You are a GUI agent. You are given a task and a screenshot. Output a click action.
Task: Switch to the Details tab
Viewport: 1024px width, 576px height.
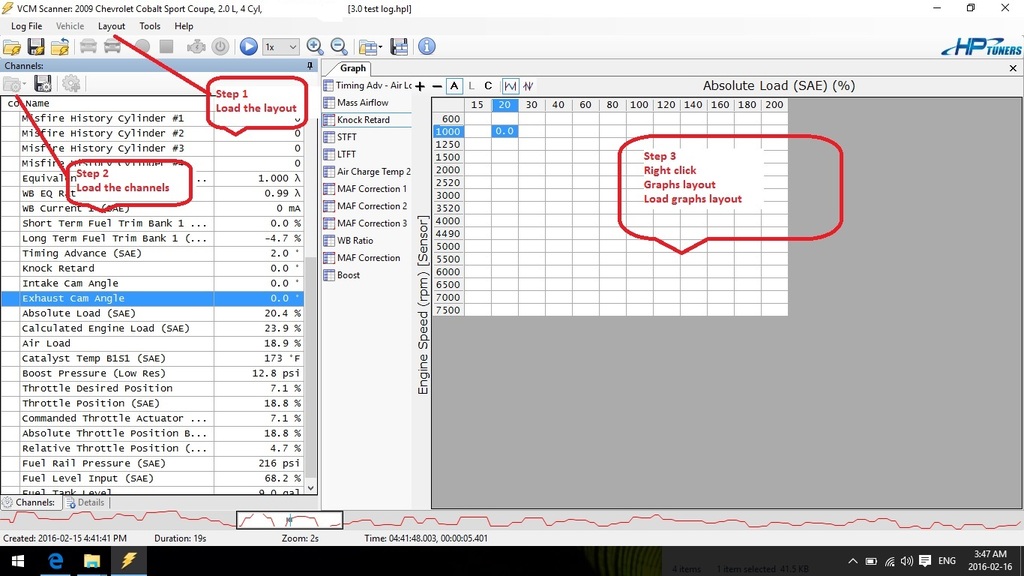pyautogui.click(x=86, y=503)
